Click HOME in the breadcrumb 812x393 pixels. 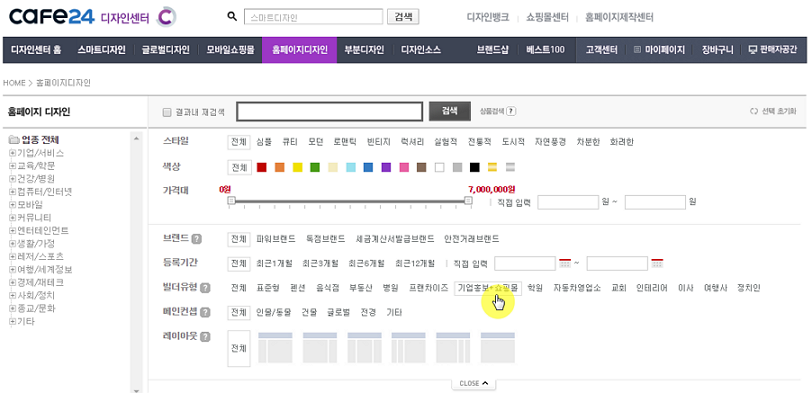click(x=14, y=82)
